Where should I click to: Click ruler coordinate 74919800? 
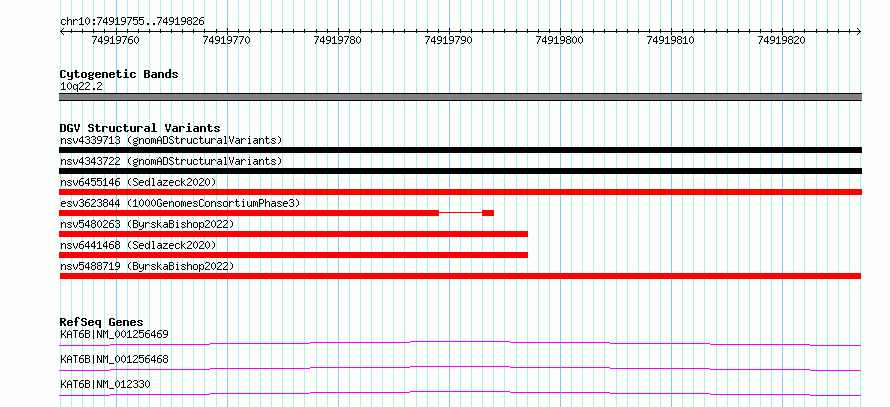click(x=559, y=40)
